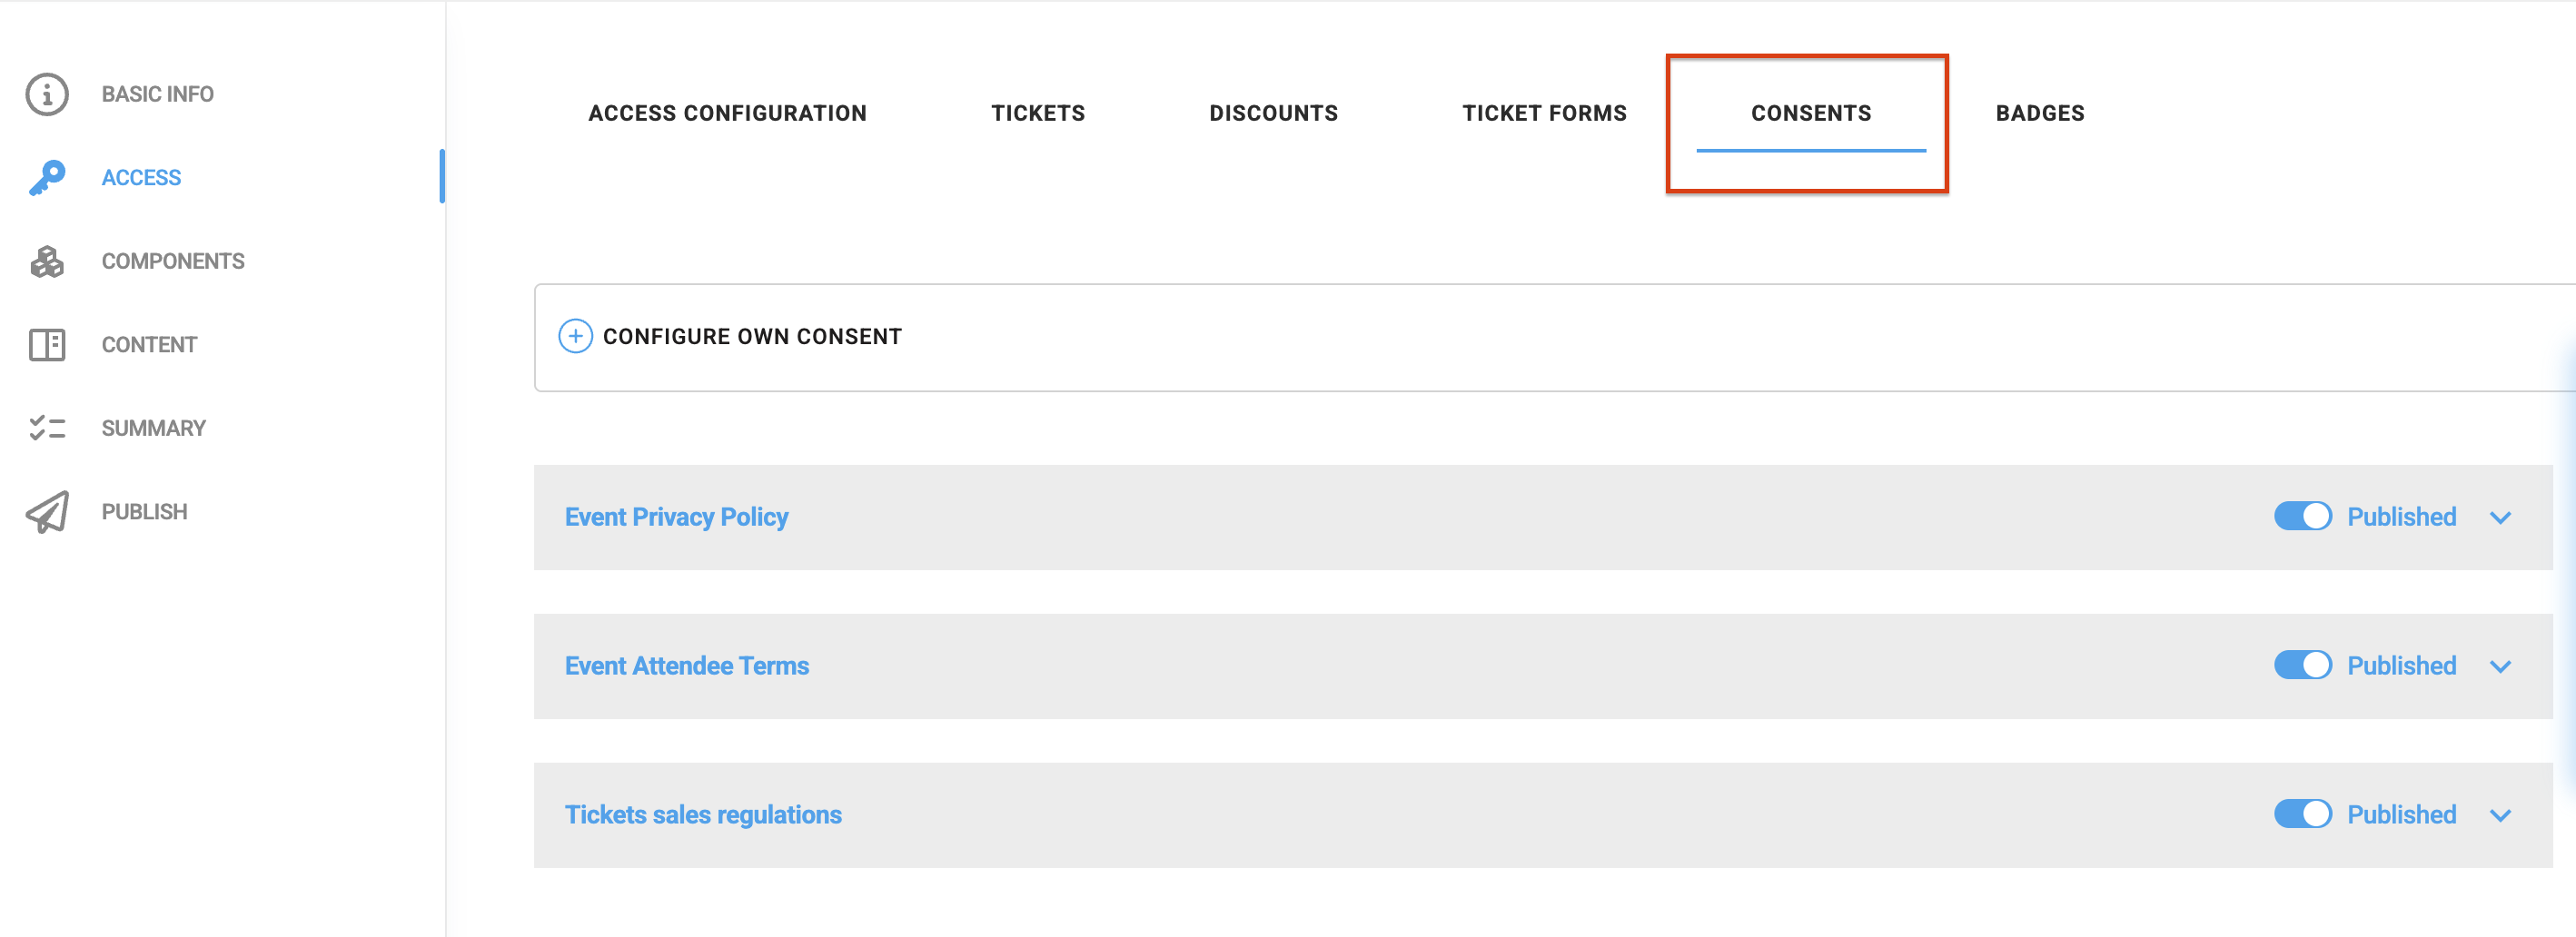Open the Event Attendee Terms link
The width and height of the screenshot is (2576, 937).
pyautogui.click(x=686, y=666)
